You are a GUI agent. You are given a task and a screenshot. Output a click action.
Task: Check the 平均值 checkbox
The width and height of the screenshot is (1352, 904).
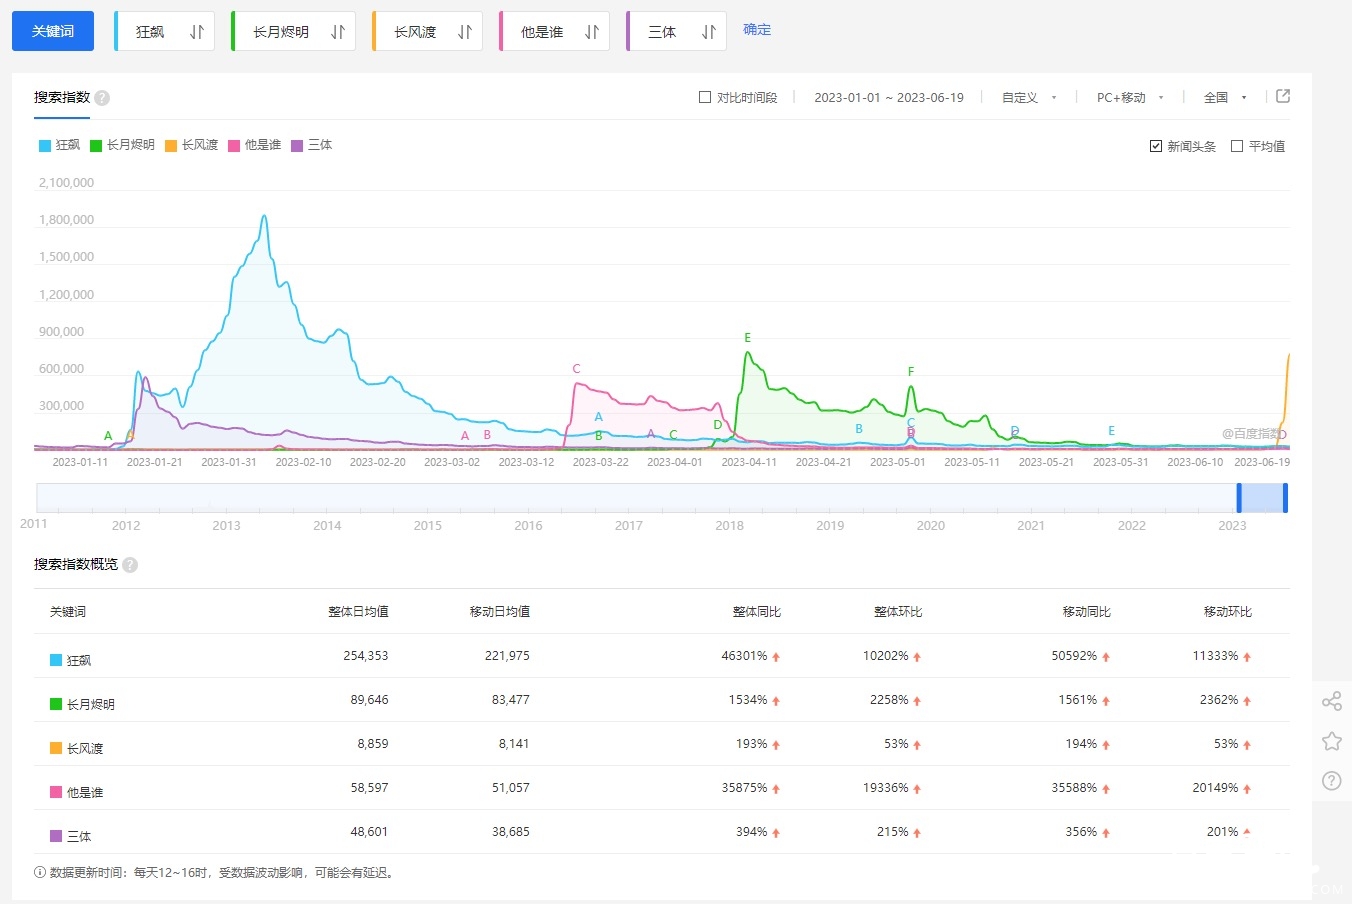tap(1237, 146)
